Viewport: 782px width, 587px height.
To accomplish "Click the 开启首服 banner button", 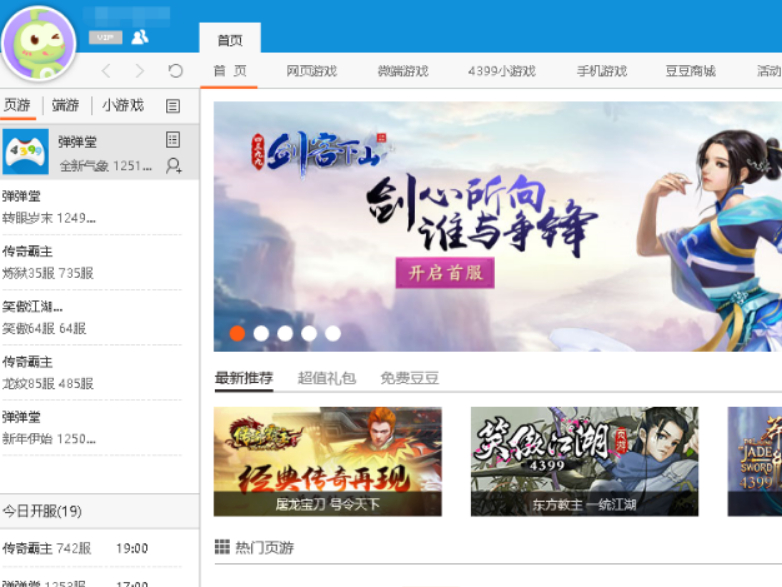I will pyautogui.click(x=445, y=273).
